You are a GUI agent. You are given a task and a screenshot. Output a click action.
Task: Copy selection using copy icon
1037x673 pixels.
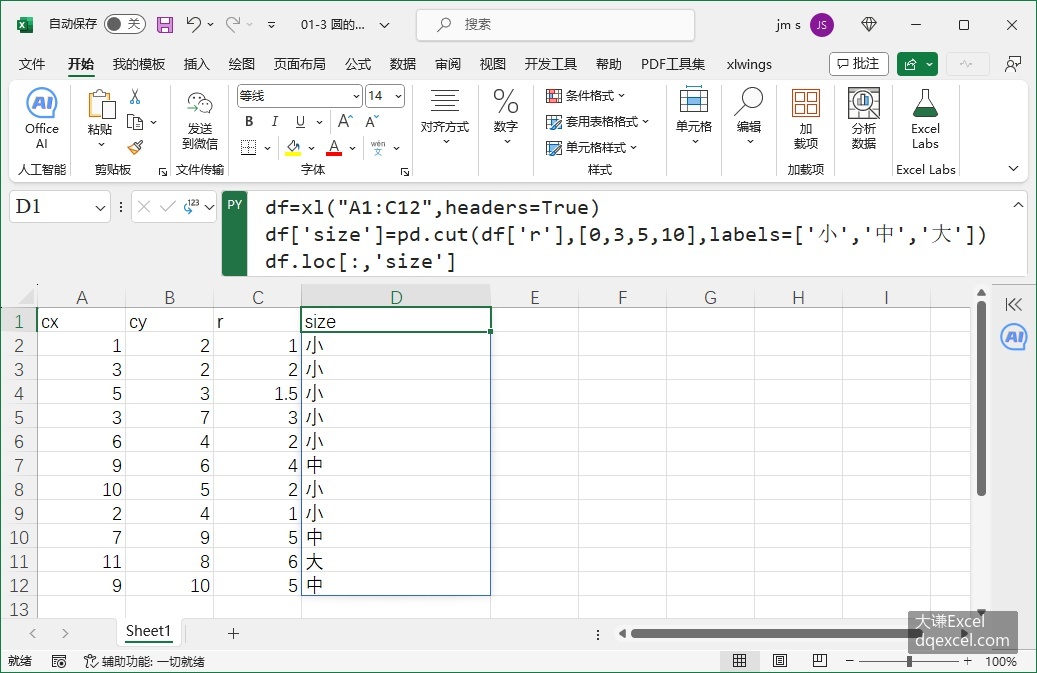pyautogui.click(x=135, y=122)
